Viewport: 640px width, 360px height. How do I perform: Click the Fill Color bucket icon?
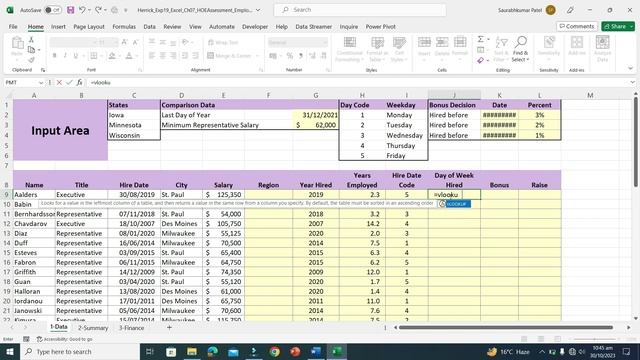tap(112, 56)
